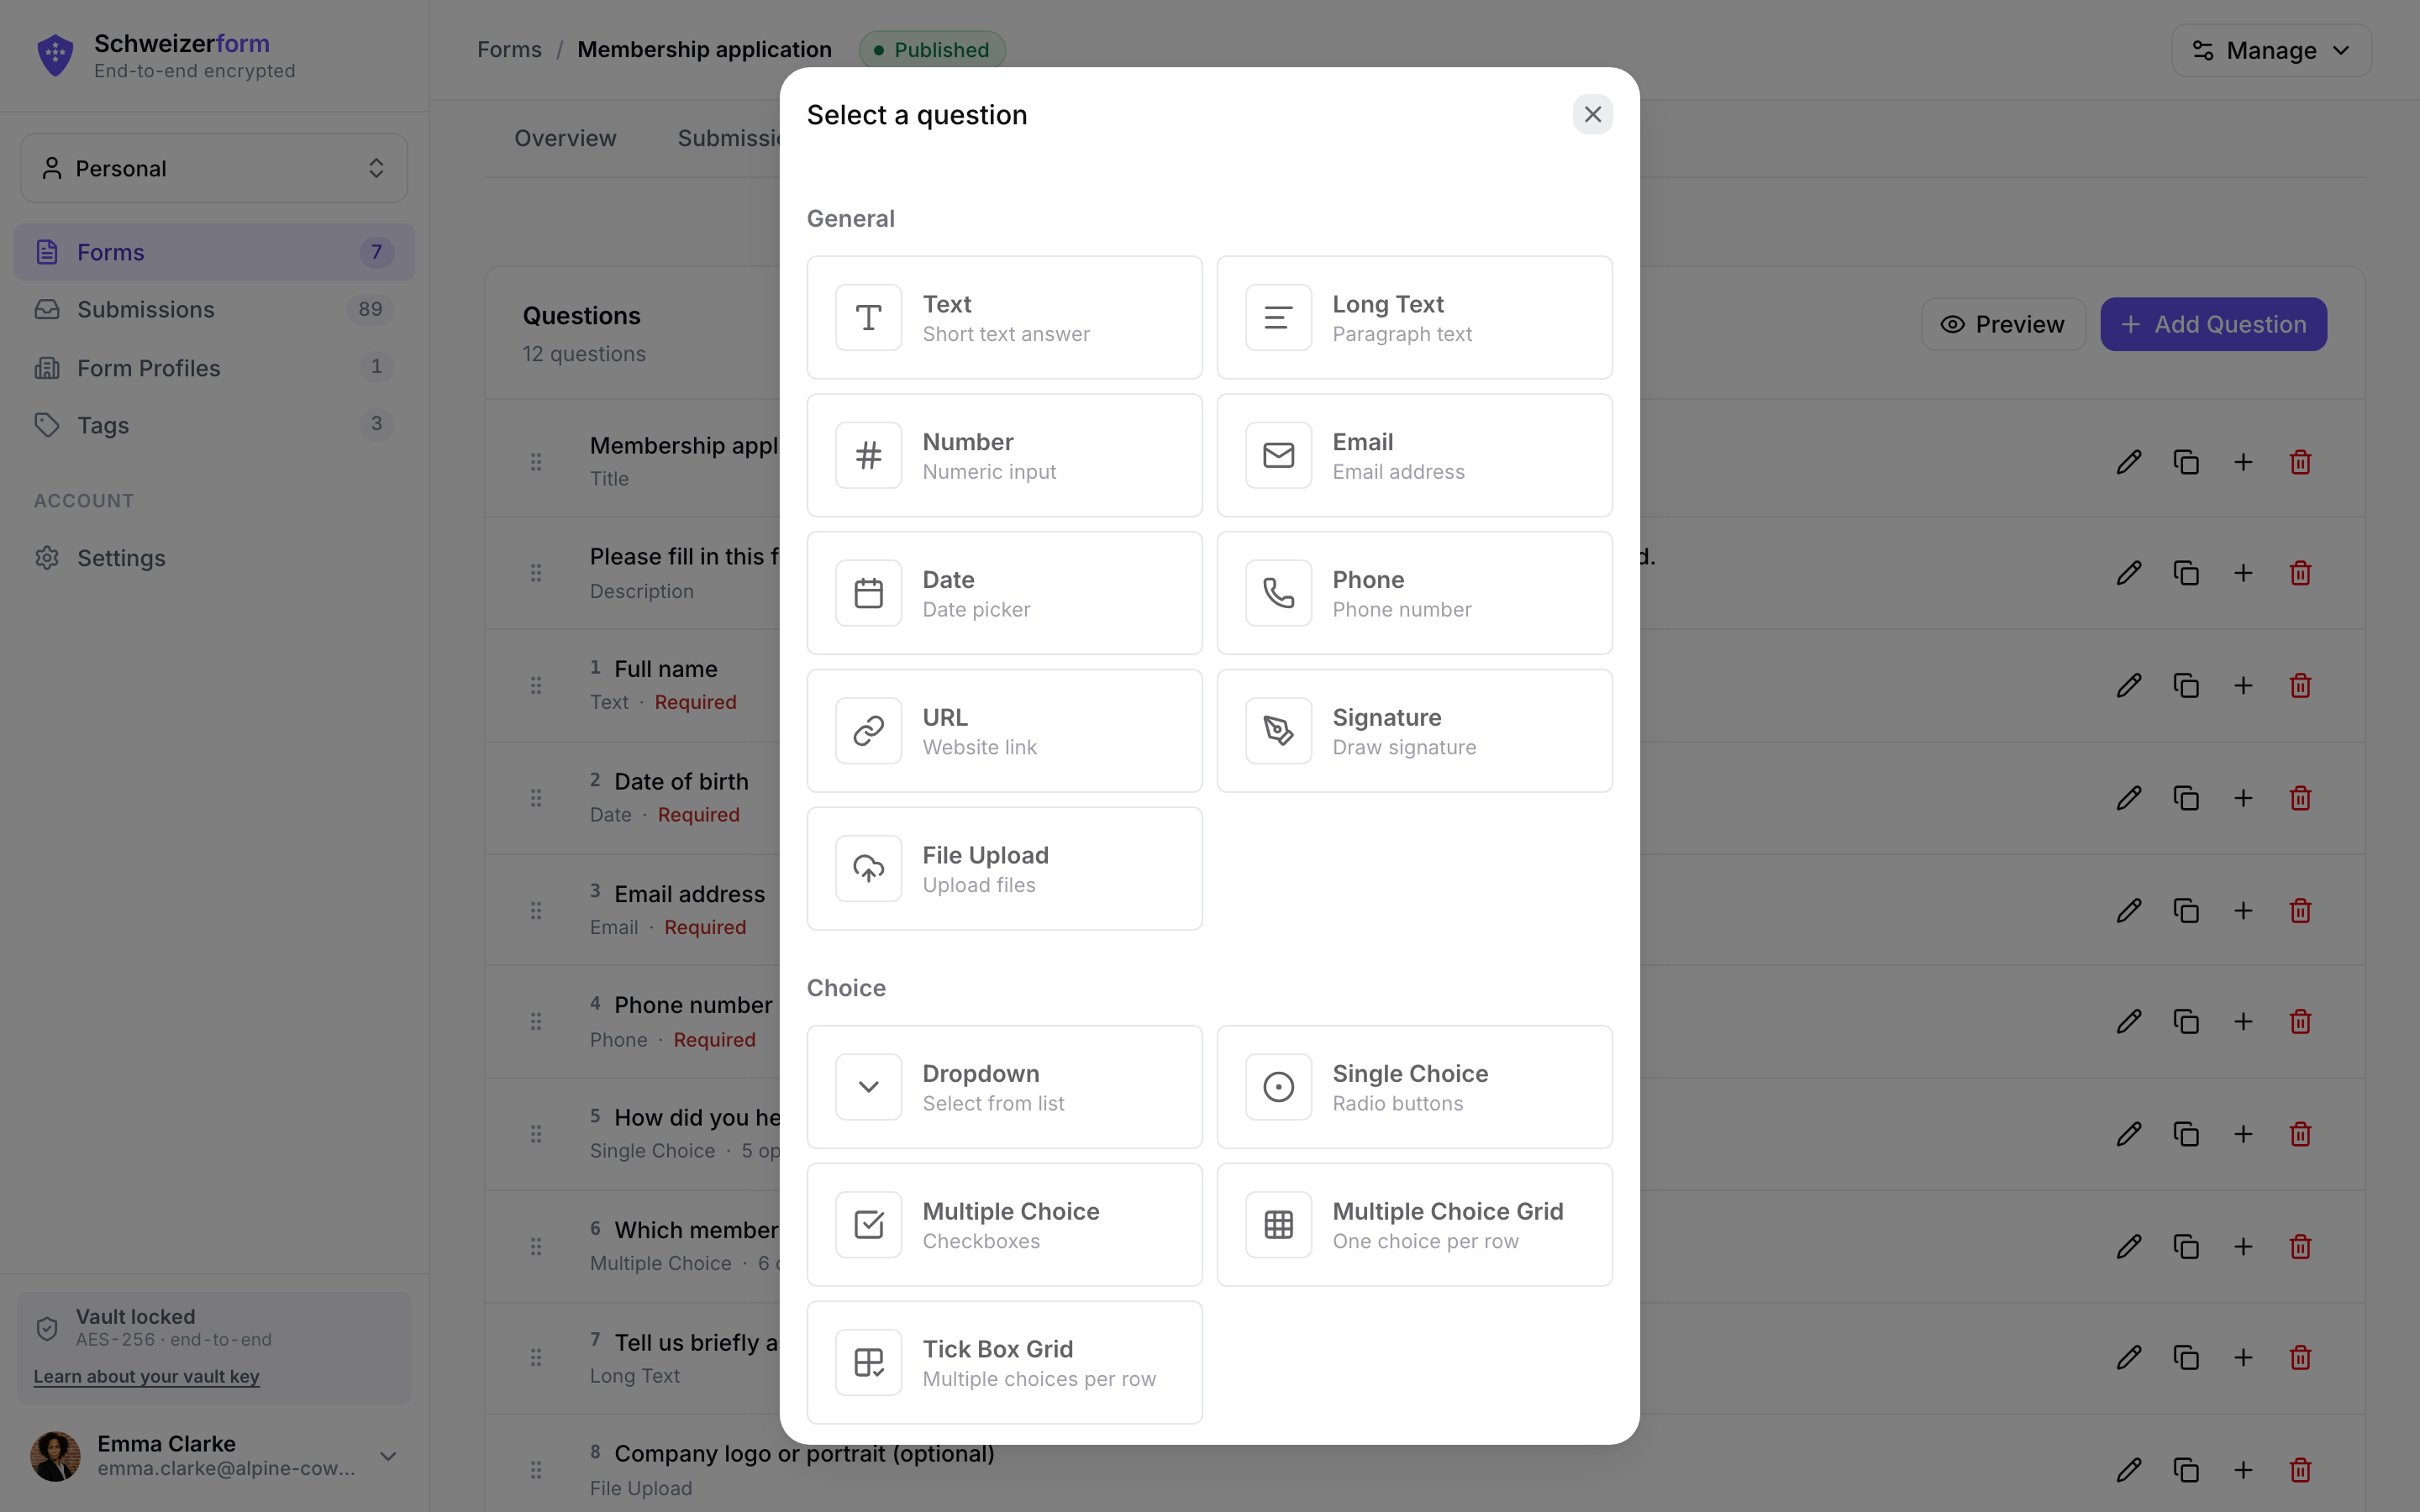Navigate to Forms breadcrumb
The height and width of the screenshot is (1512, 2420).
509,50
